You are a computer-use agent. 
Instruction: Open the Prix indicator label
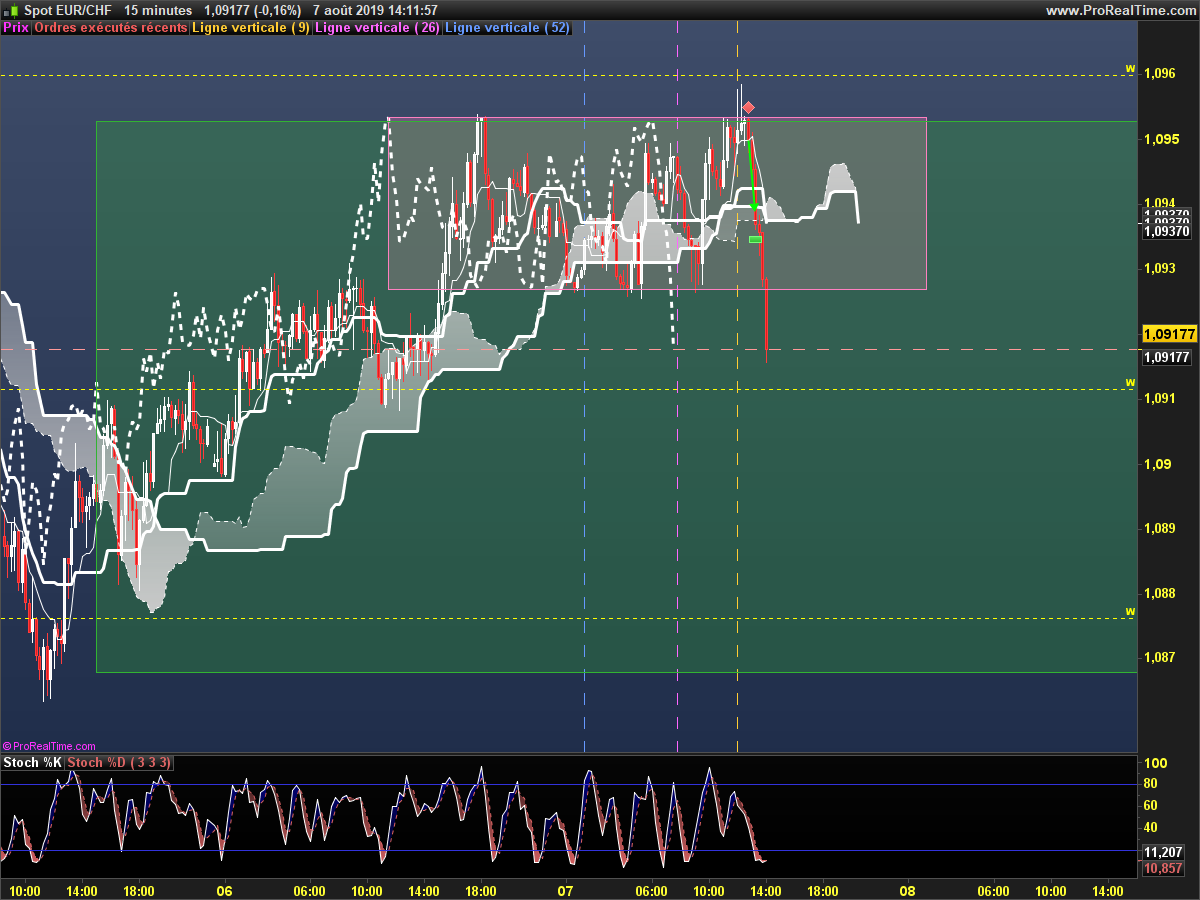pyautogui.click(x=16, y=28)
